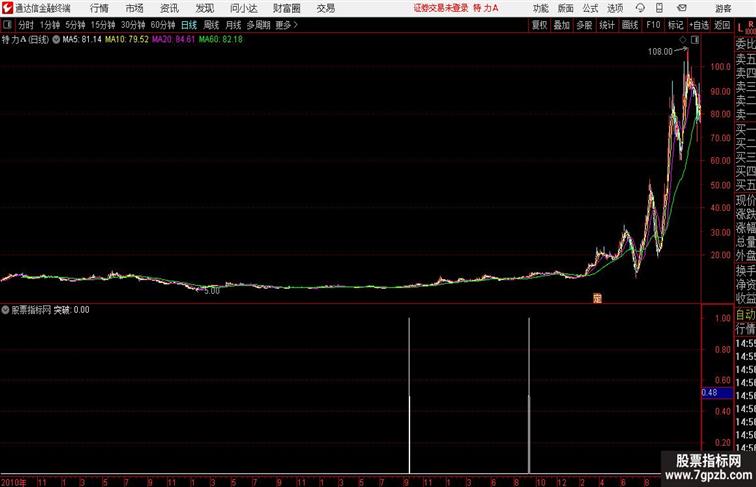The width and height of the screenshot is (756, 487).
Task: Click the MA60: 82.18 indicator value
Action: 221,40
